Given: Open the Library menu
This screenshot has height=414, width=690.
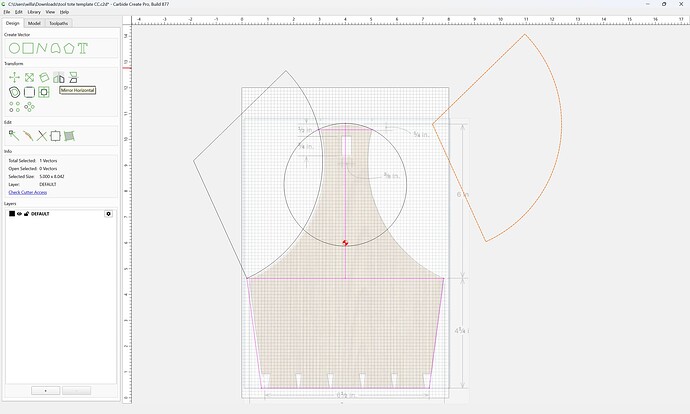Looking at the screenshot, I should 34,12.
